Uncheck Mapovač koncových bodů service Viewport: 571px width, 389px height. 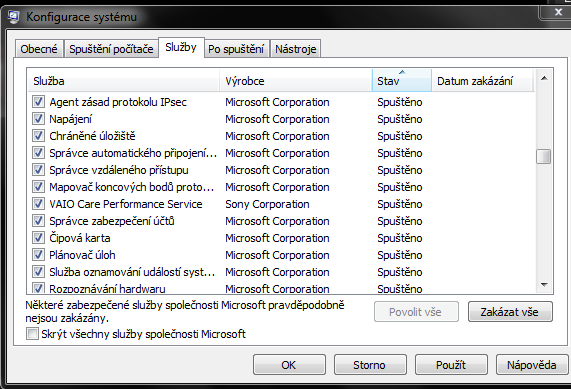click(38, 186)
